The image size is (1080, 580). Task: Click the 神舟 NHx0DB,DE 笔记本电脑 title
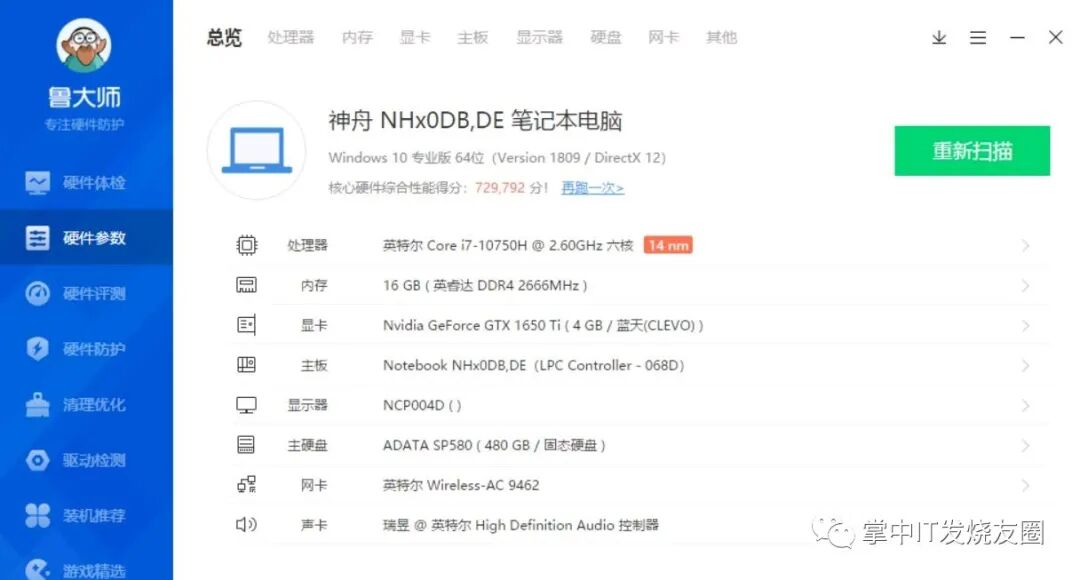tap(475, 121)
